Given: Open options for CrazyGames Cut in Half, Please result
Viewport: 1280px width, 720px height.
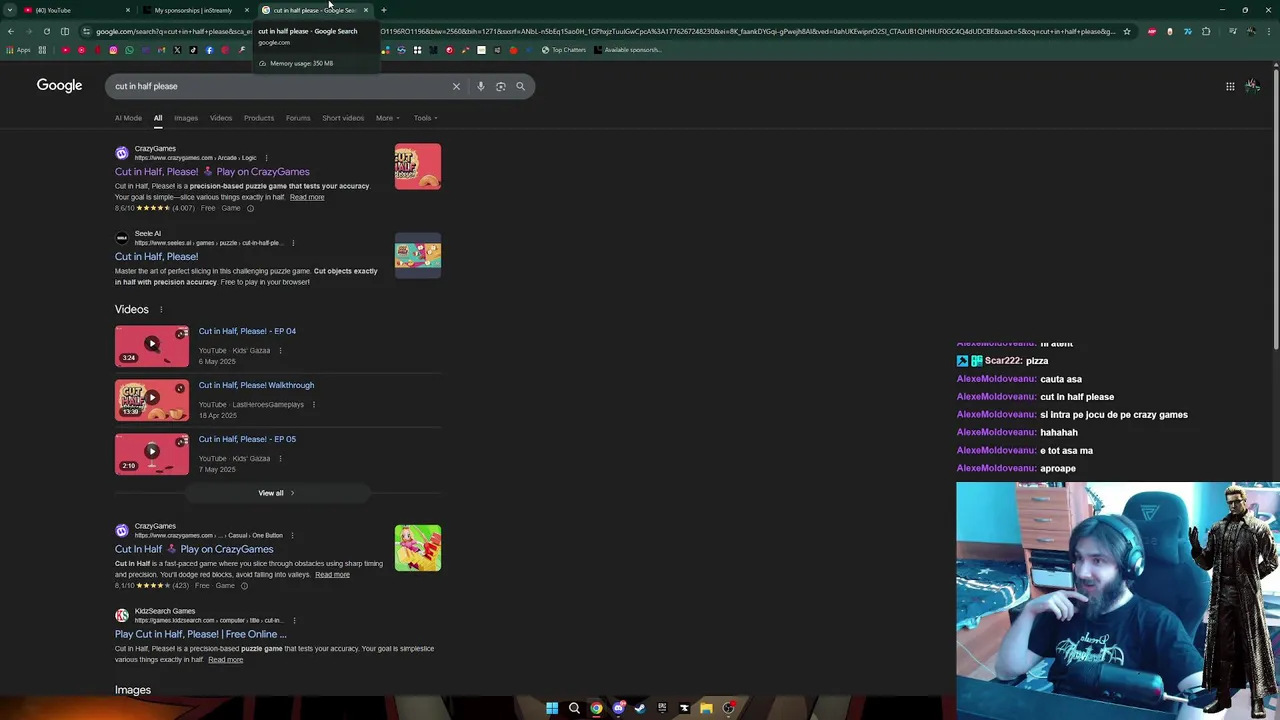Looking at the screenshot, I should point(266,158).
